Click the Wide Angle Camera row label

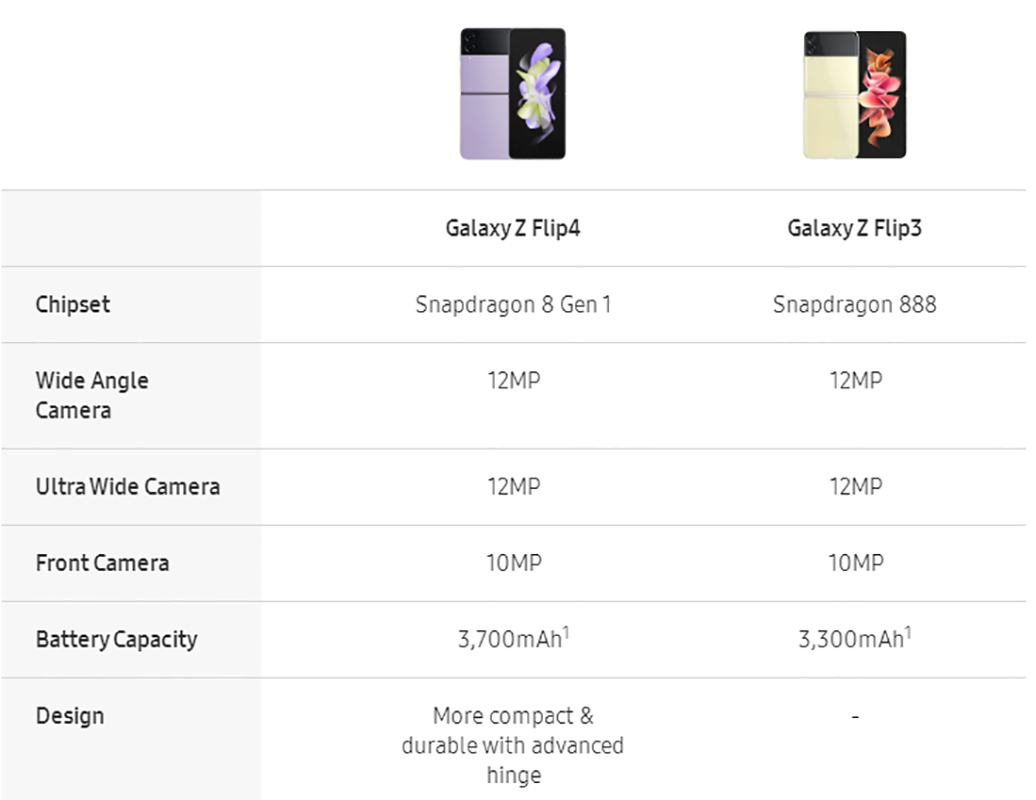[92, 395]
